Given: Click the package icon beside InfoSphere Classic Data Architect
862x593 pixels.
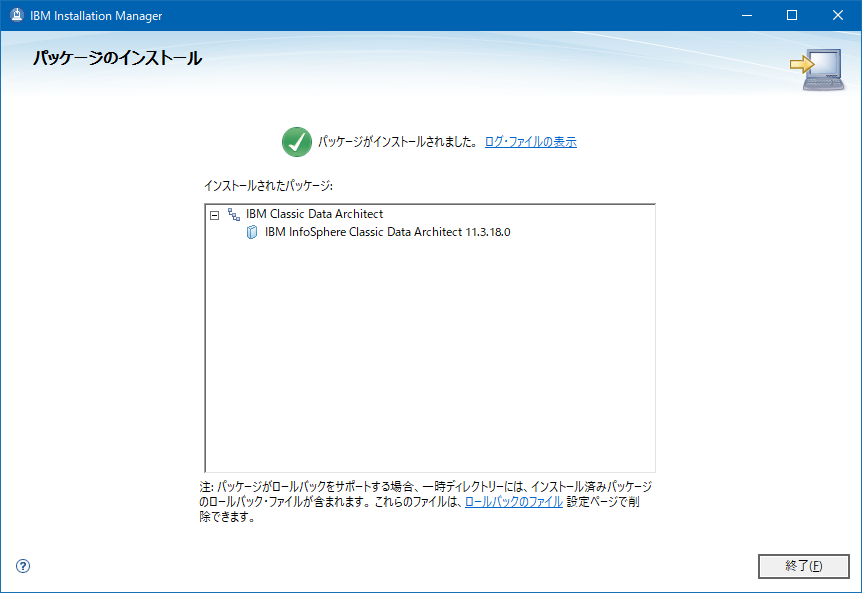Looking at the screenshot, I should point(252,232).
